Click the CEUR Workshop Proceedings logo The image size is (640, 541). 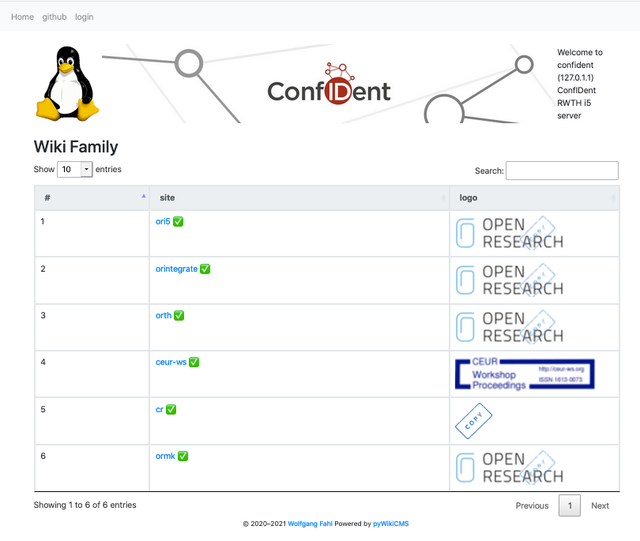click(525, 374)
